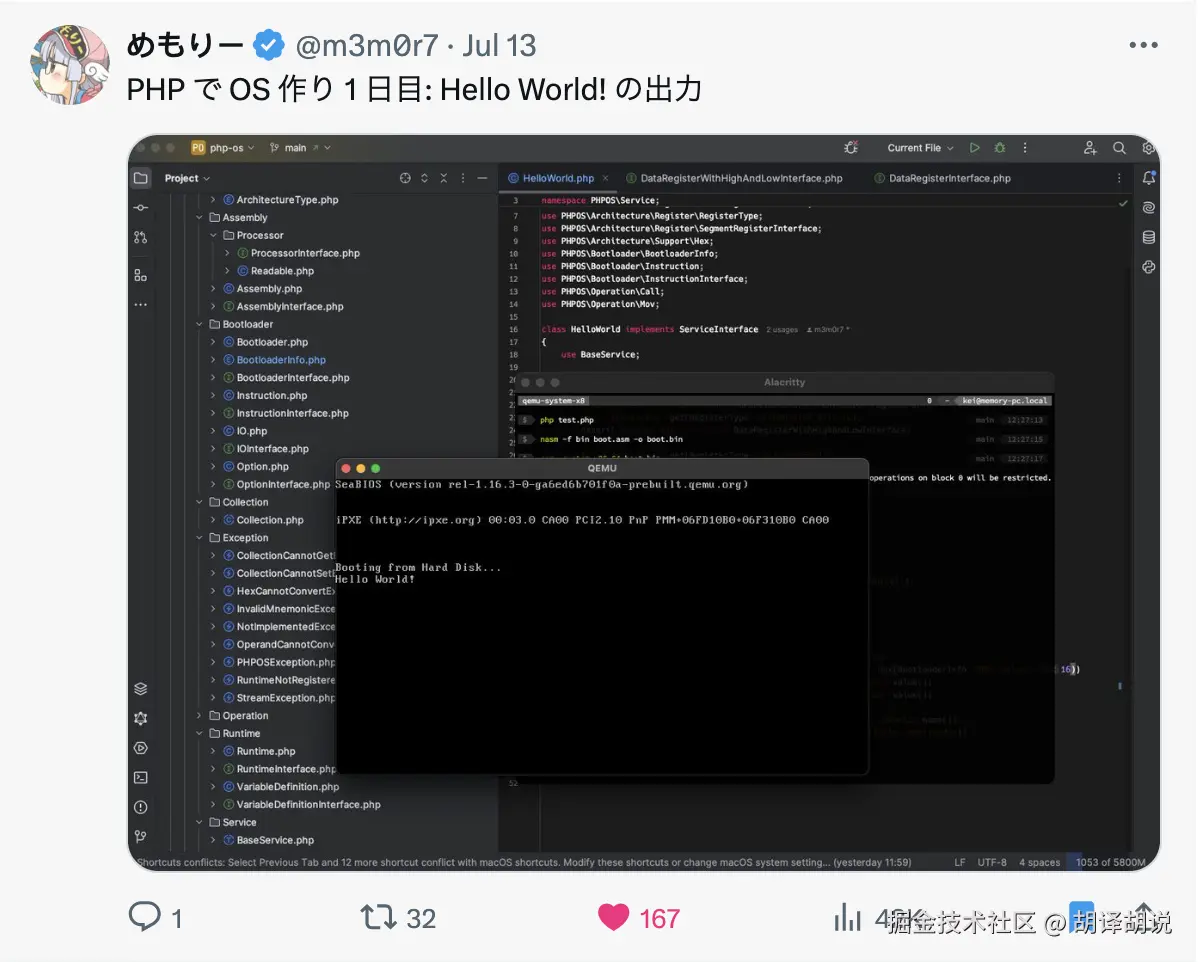Click the reply comment icon
Viewport: 1198px width, 962px height.
[x=144, y=916]
